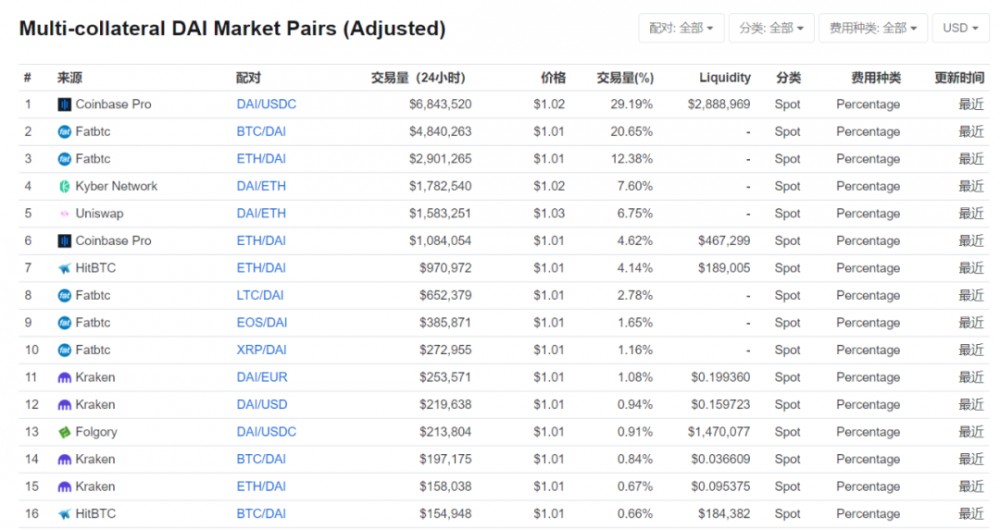Sort by the 价格 column header
The image size is (1000, 529).
(553, 77)
